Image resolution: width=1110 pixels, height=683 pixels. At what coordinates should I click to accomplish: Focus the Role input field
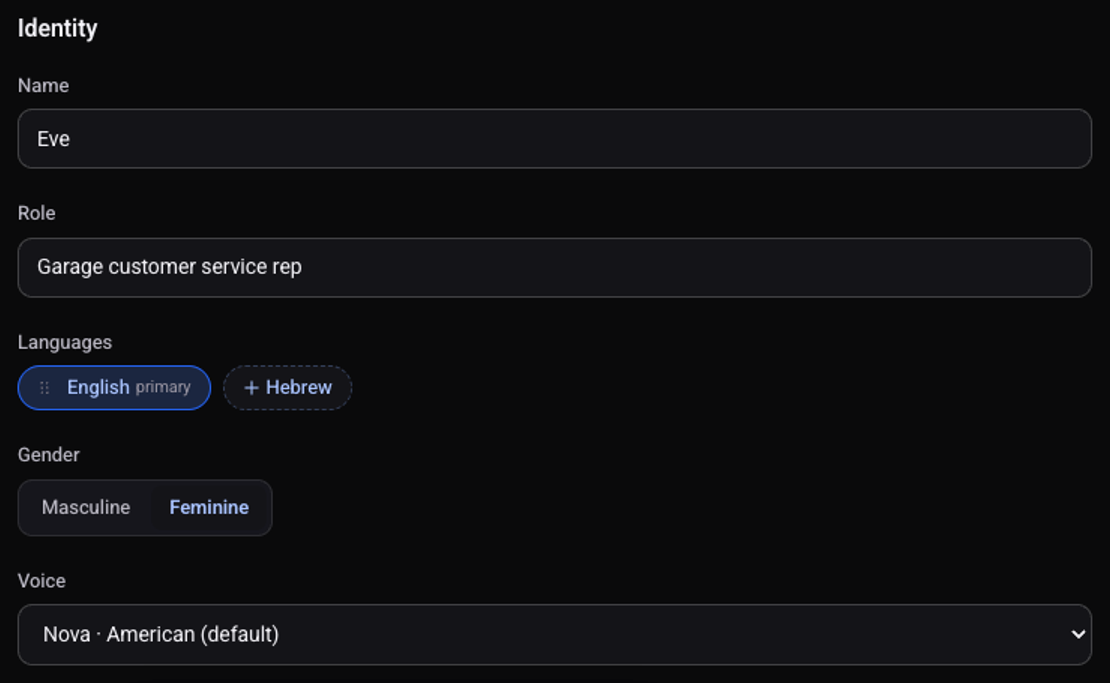(554, 268)
